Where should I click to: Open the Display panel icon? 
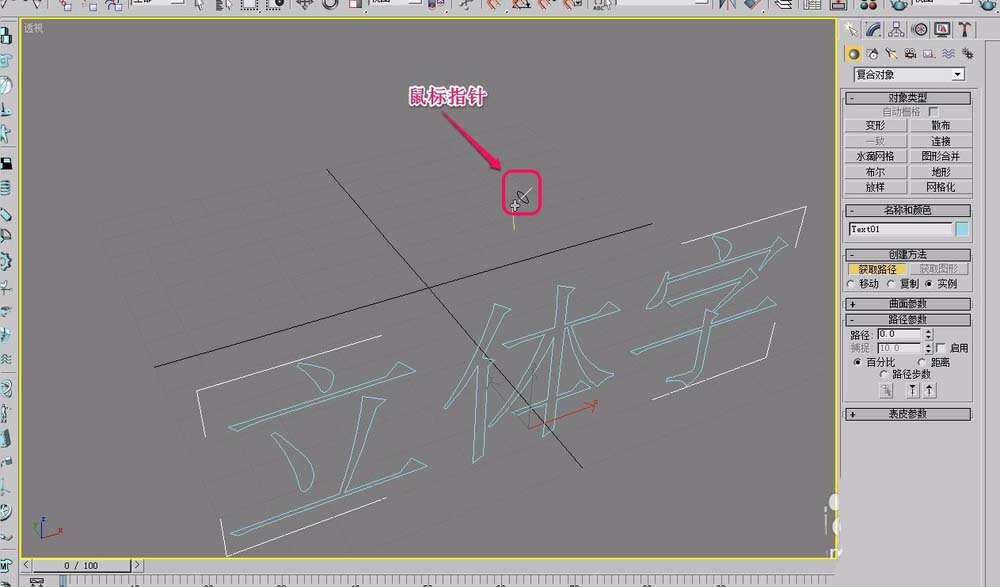click(944, 29)
